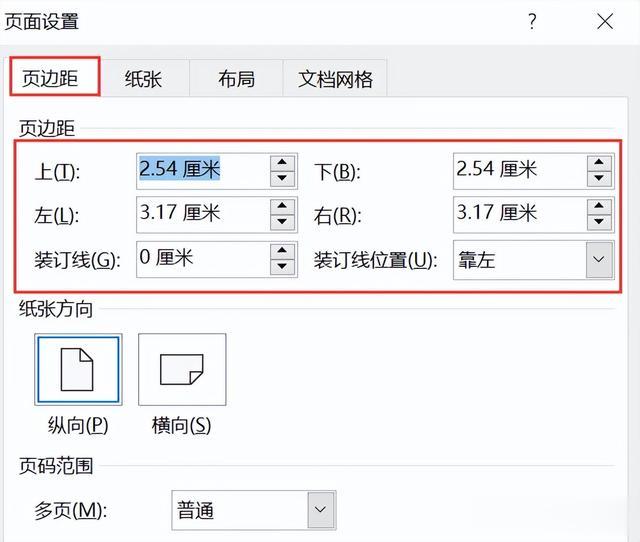Open the 装订线位置(U) dropdown
The image size is (640, 542).
tap(533, 260)
